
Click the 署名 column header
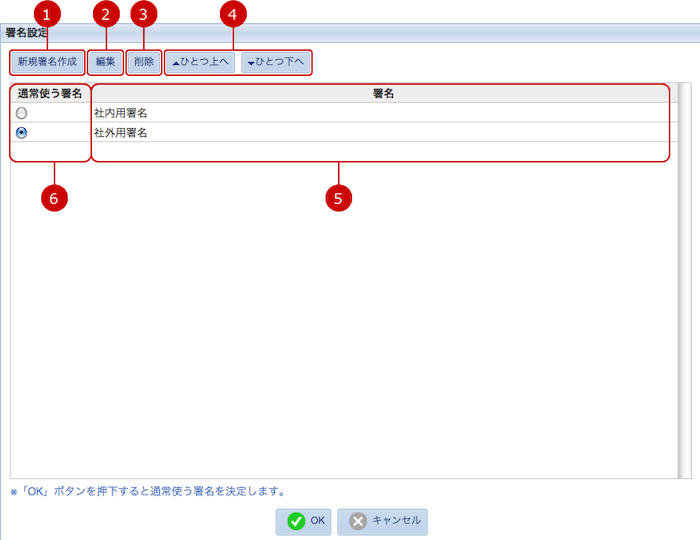click(381, 93)
